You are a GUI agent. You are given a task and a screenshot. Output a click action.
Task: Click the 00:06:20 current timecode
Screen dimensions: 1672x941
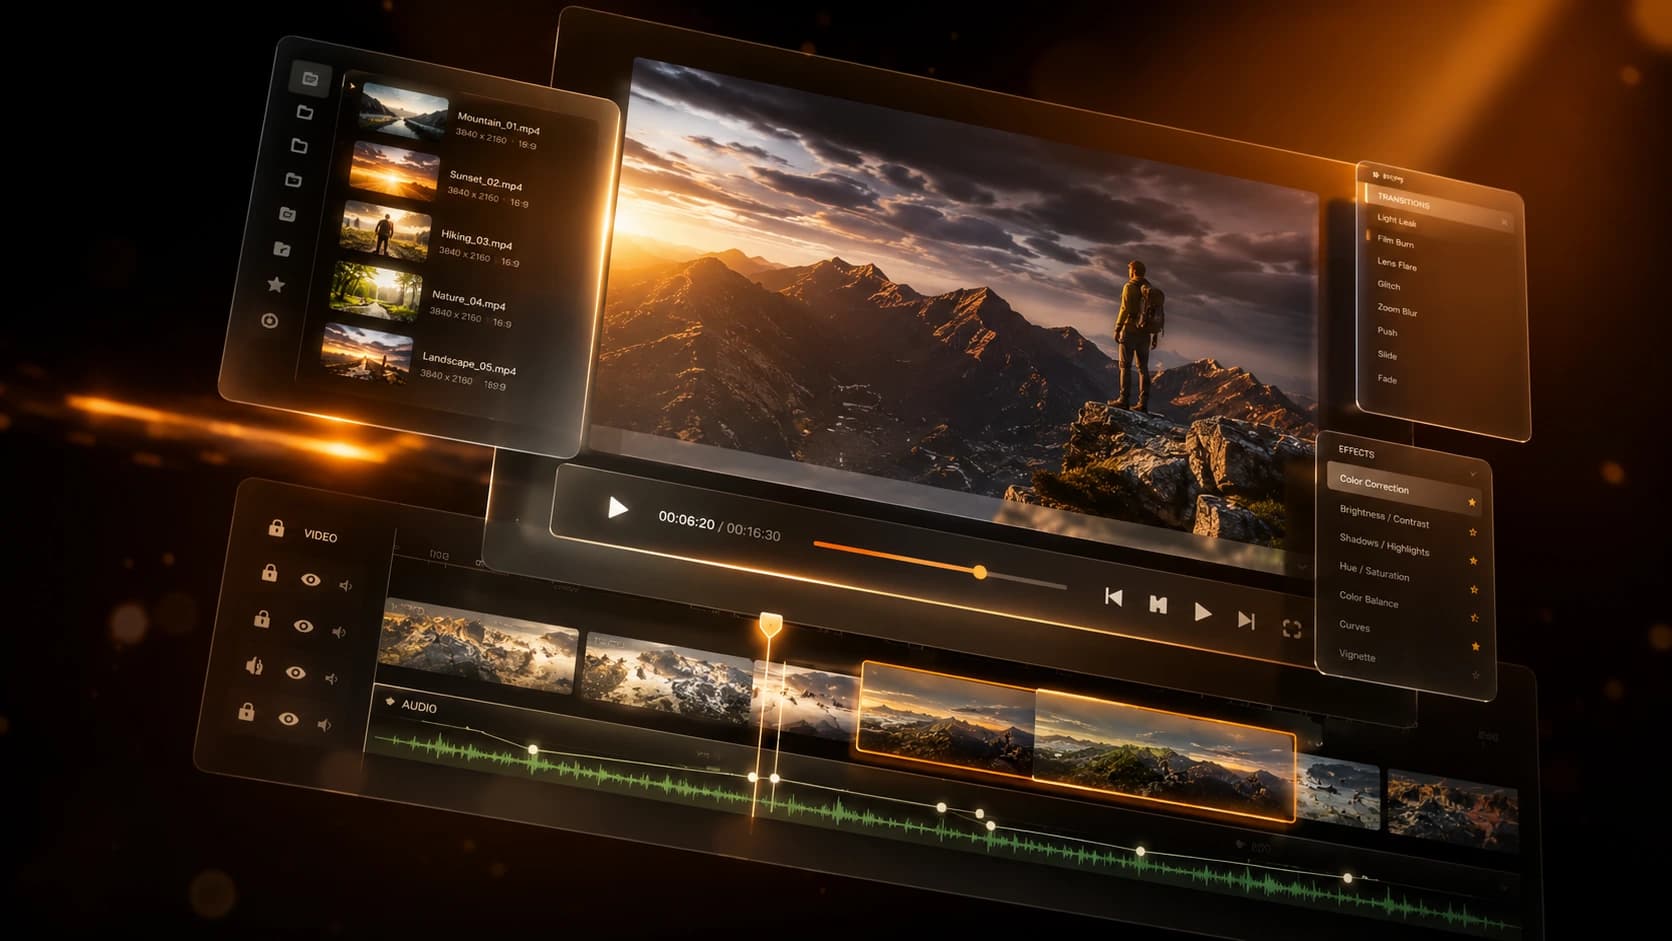(x=686, y=520)
